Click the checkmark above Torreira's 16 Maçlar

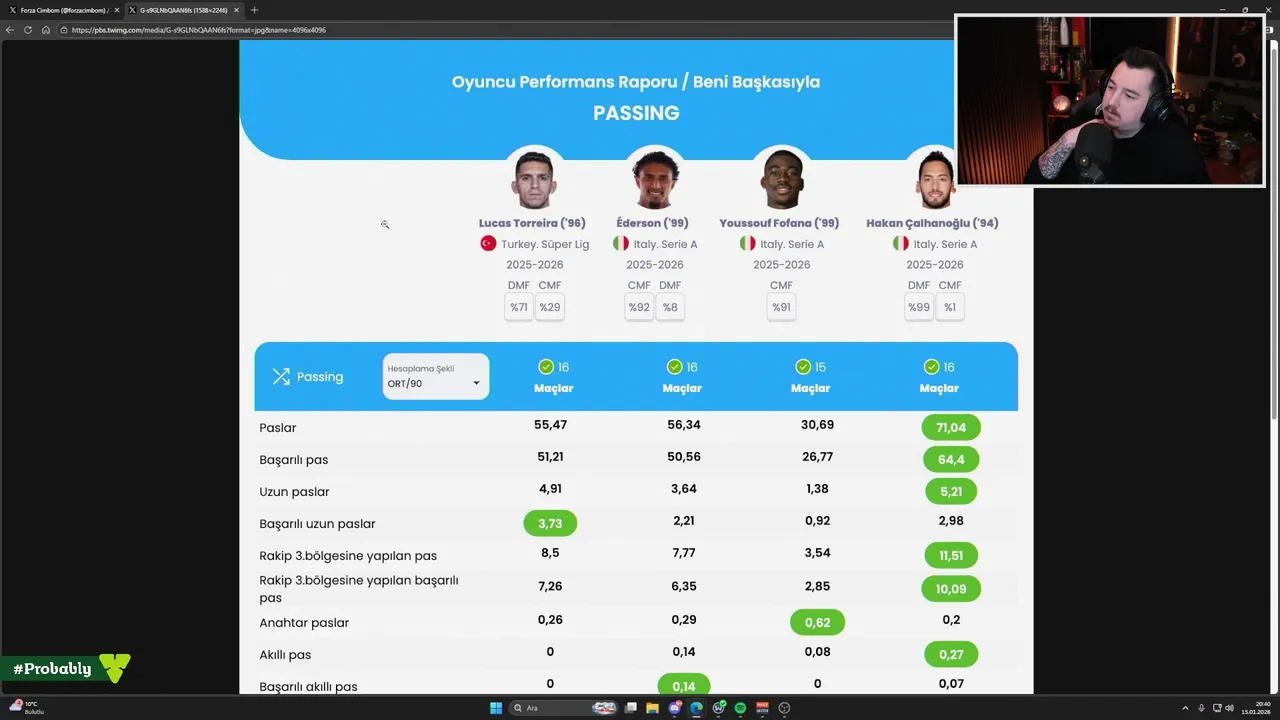pyautogui.click(x=546, y=367)
